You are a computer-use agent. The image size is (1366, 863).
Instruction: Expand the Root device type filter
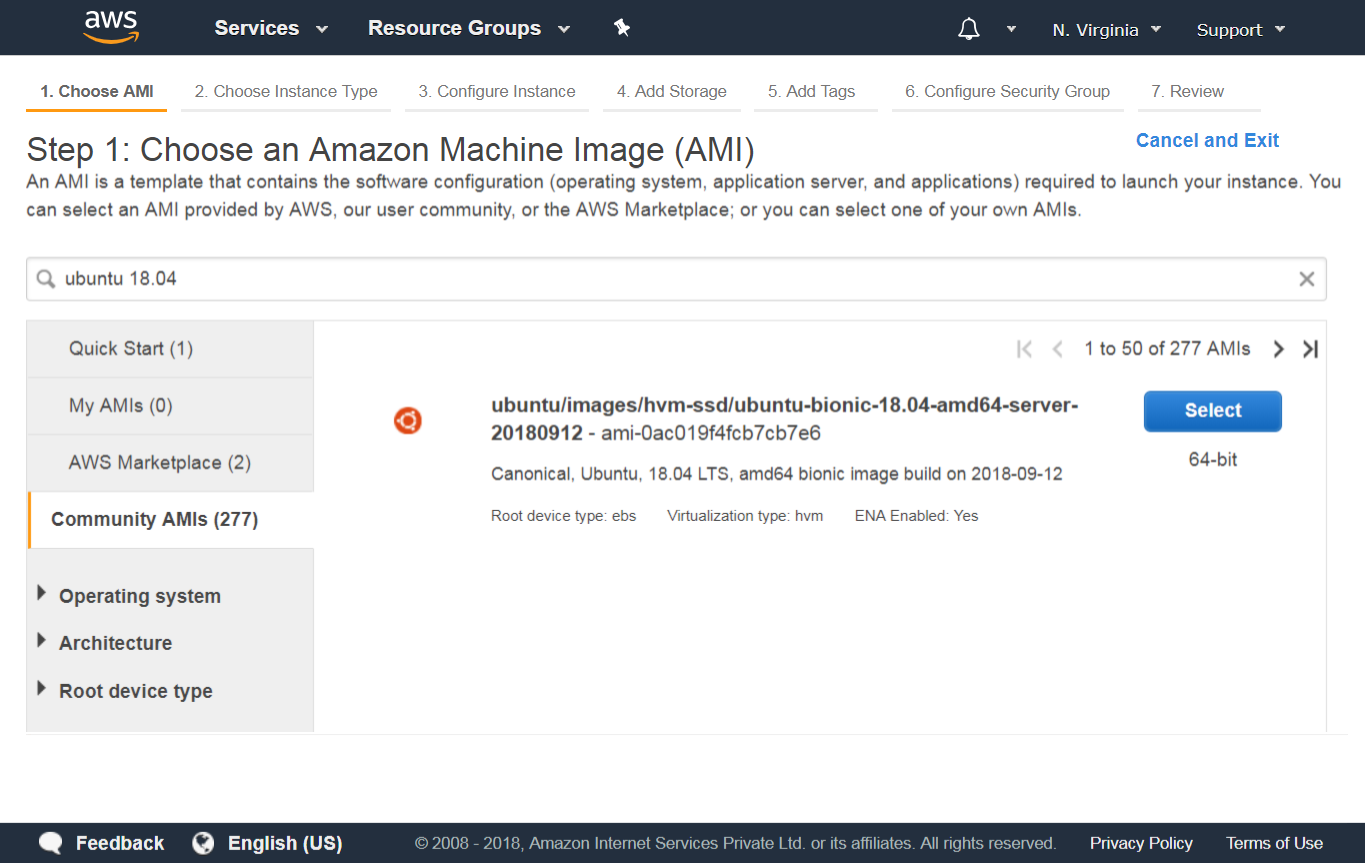[x=125, y=691]
